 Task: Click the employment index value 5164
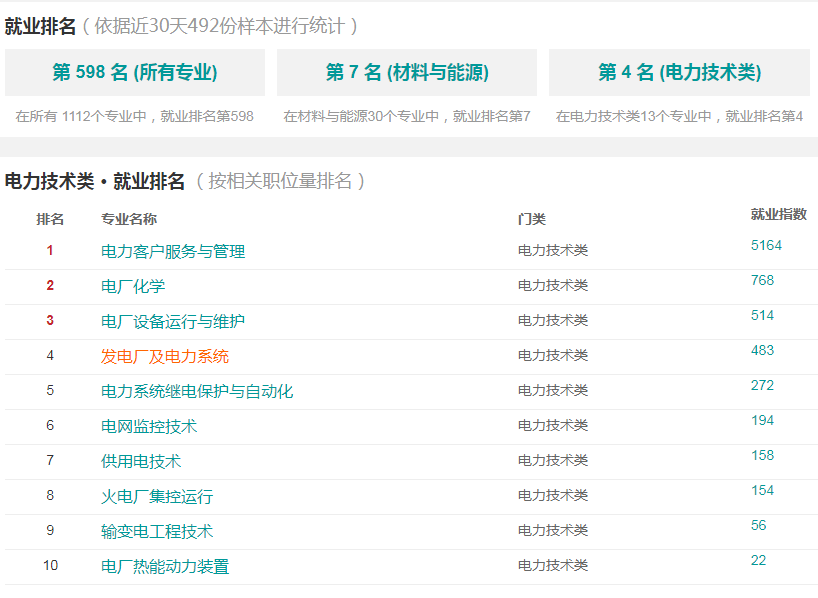[766, 245]
